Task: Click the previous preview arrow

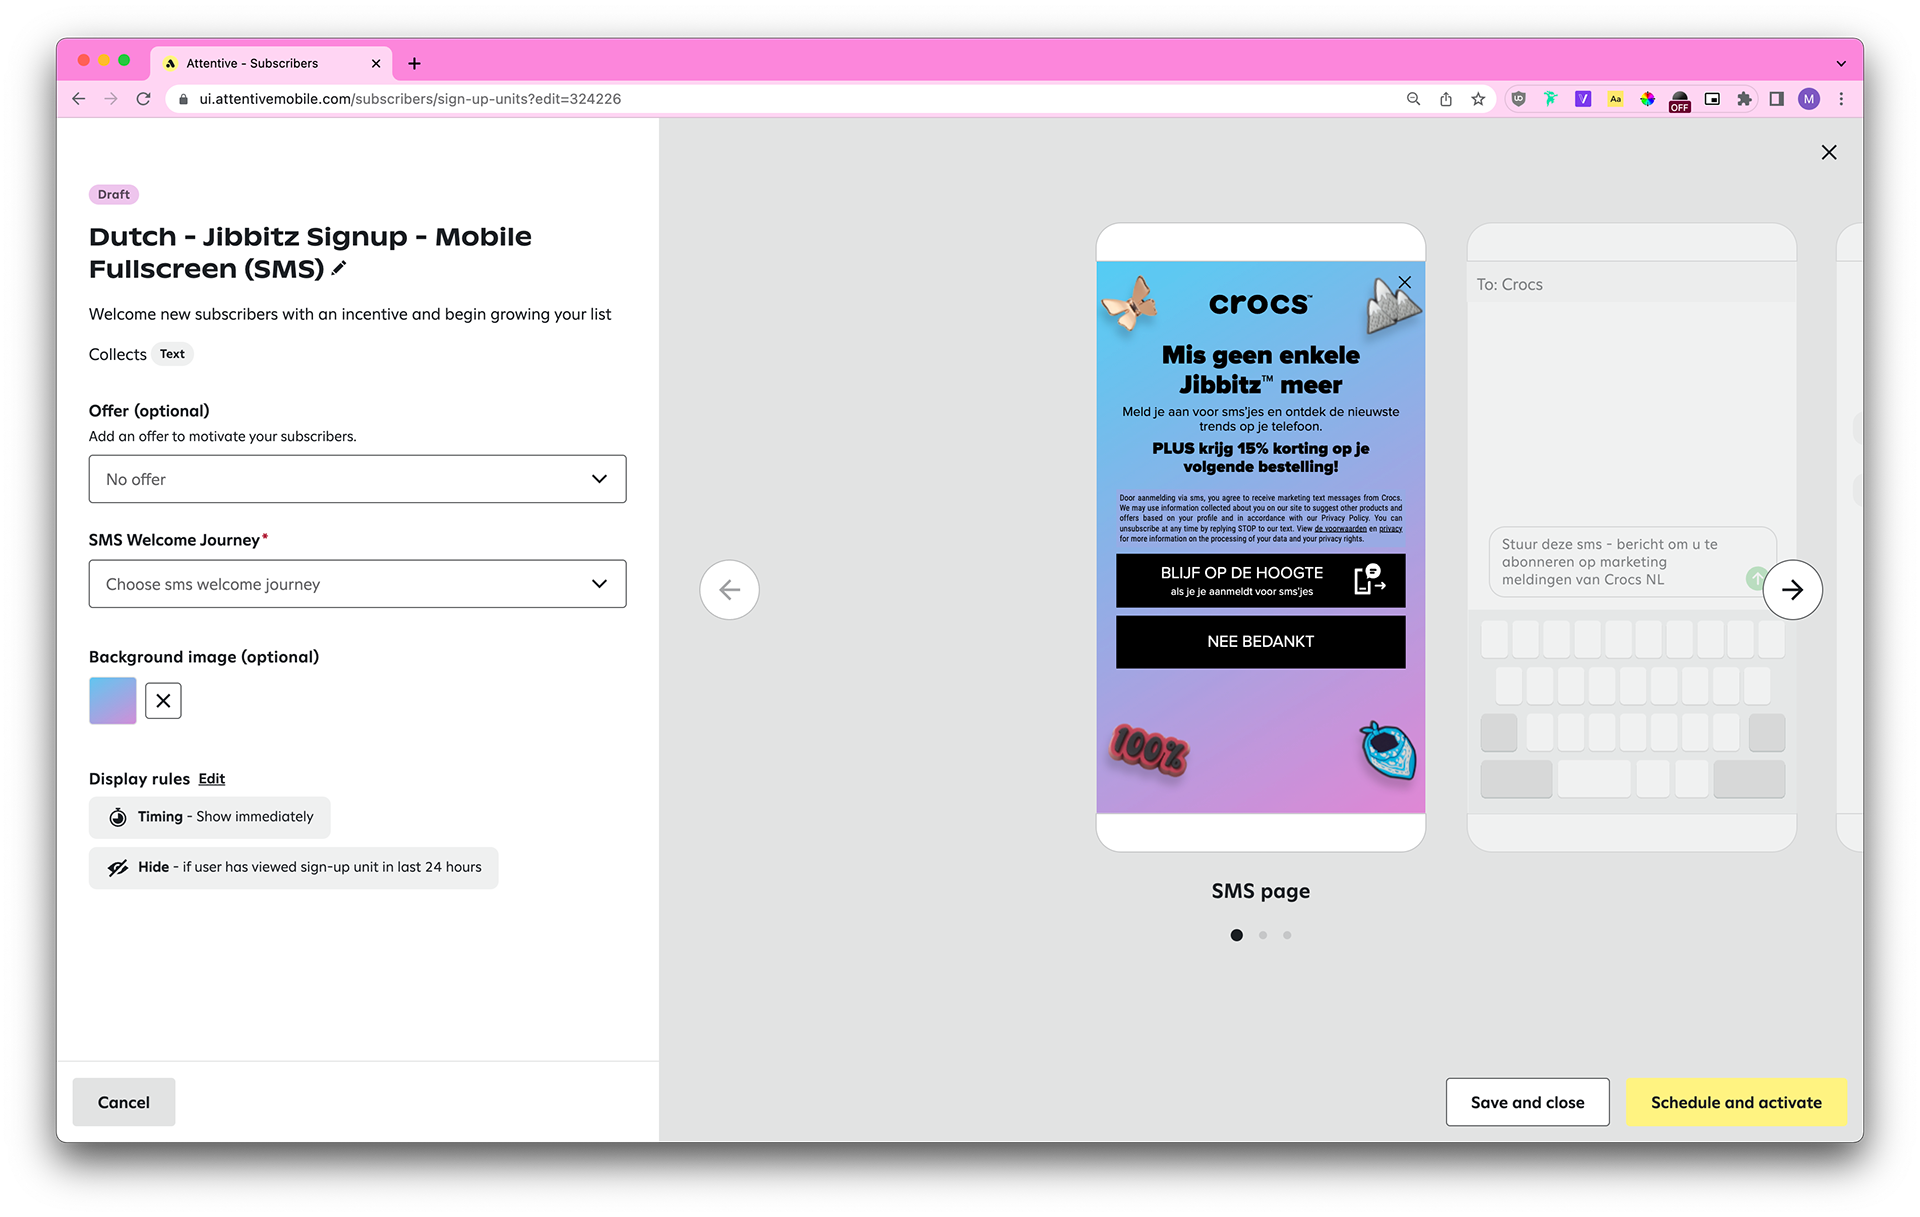Action: pos(729,590)
